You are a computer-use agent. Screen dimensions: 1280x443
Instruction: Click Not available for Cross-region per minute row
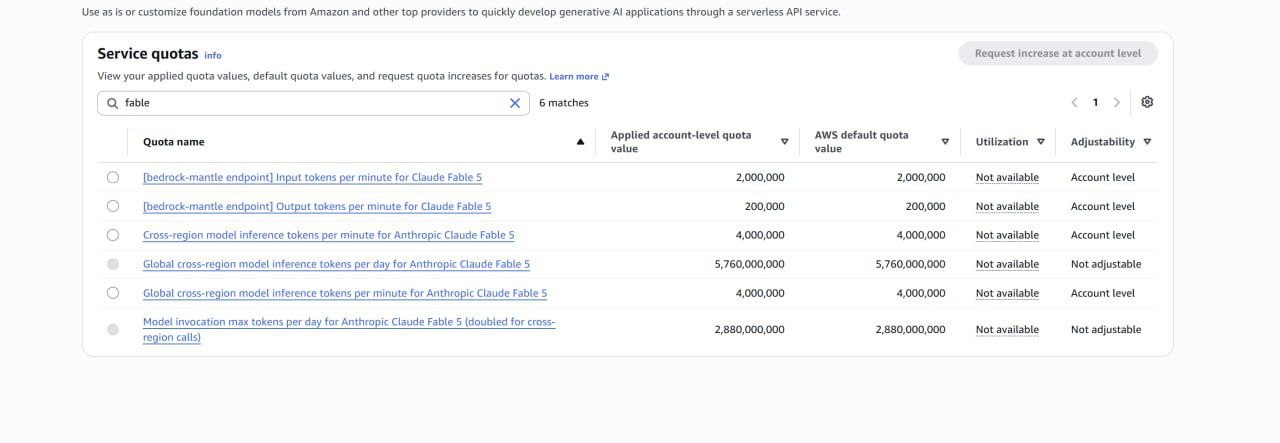click(1007, 235)
